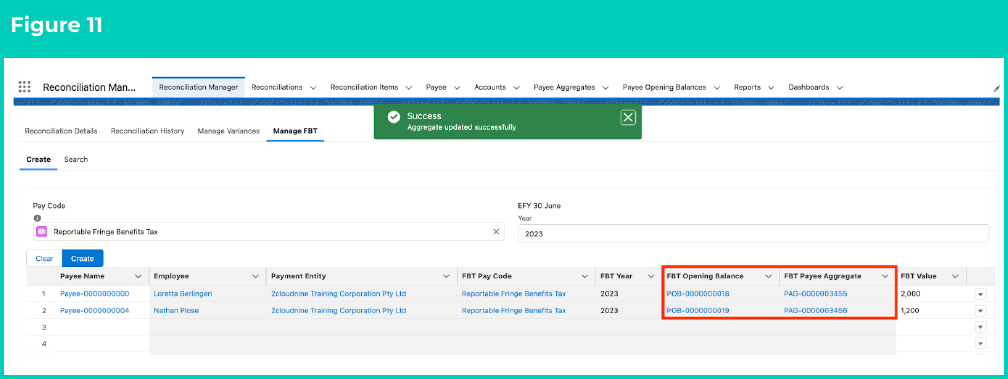Click the Year input field showing 2023
Screen dimensions: 1008x379
point(753,234)
